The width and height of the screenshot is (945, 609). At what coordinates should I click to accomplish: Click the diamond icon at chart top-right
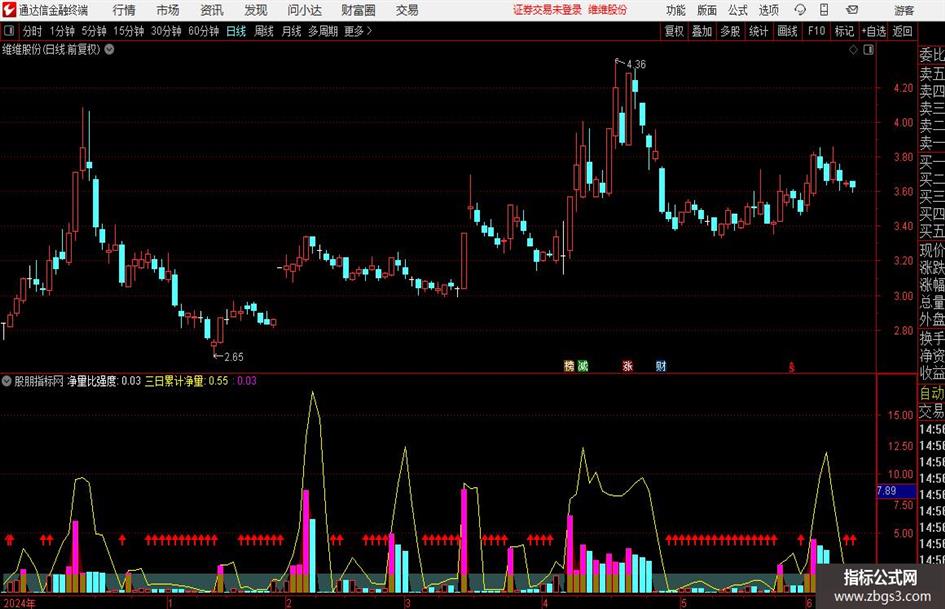(853, 50)
